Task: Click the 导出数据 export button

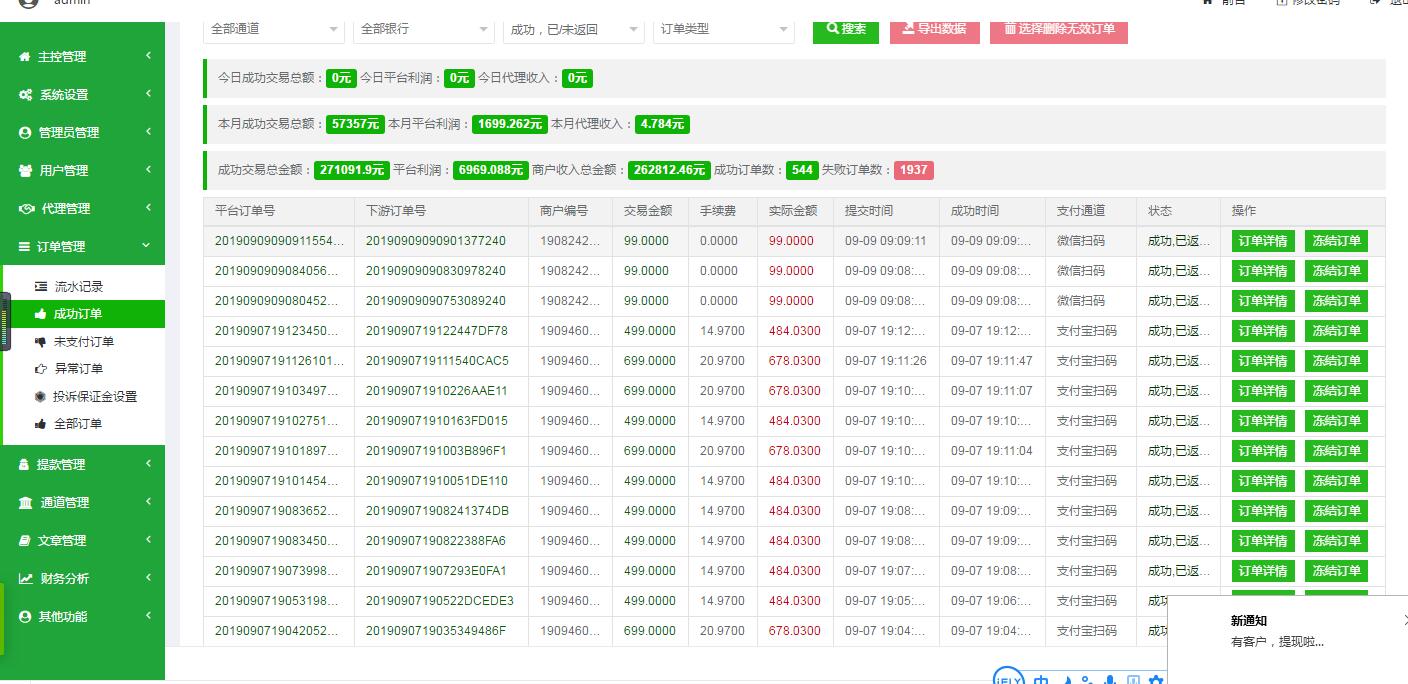Action: (x=934, y=29)
